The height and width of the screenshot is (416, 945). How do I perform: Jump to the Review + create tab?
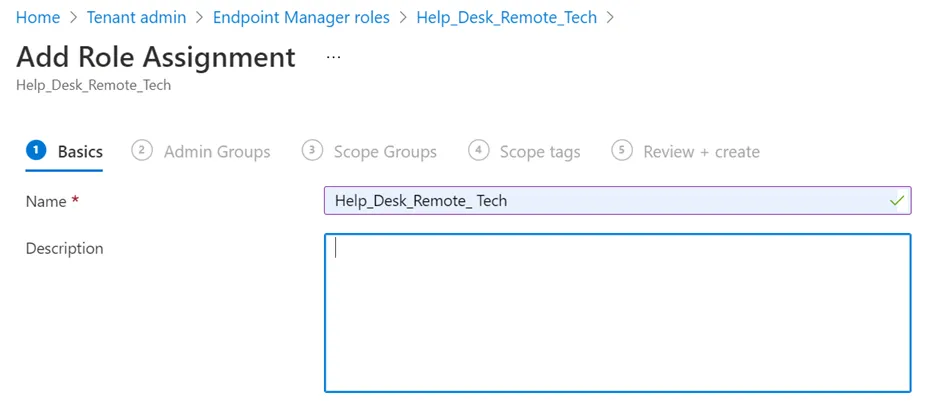point(701,152)
